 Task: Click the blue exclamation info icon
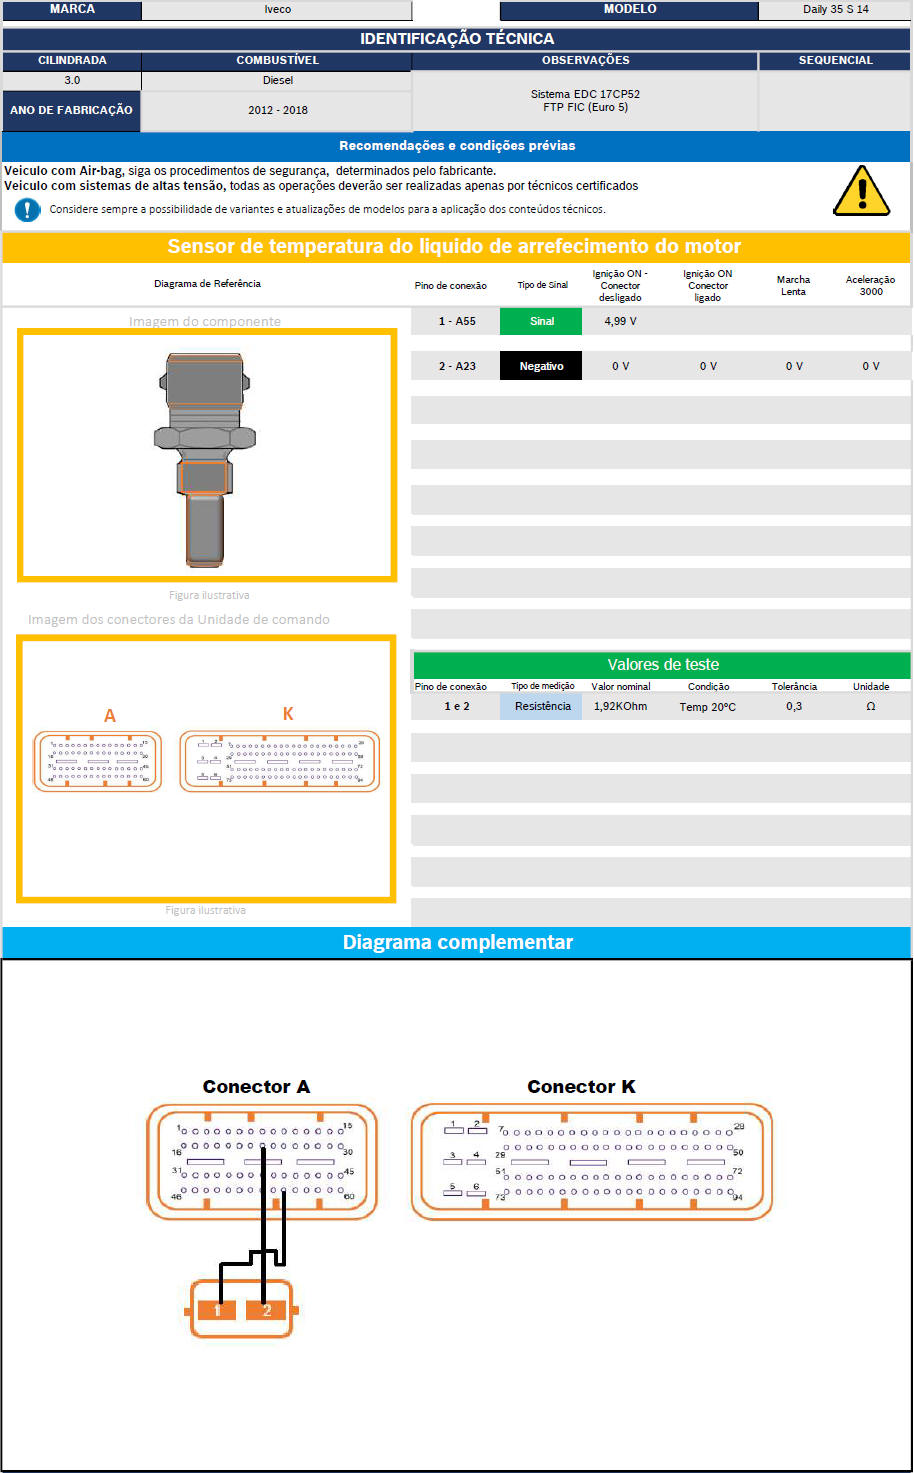(x=28, y=210)
